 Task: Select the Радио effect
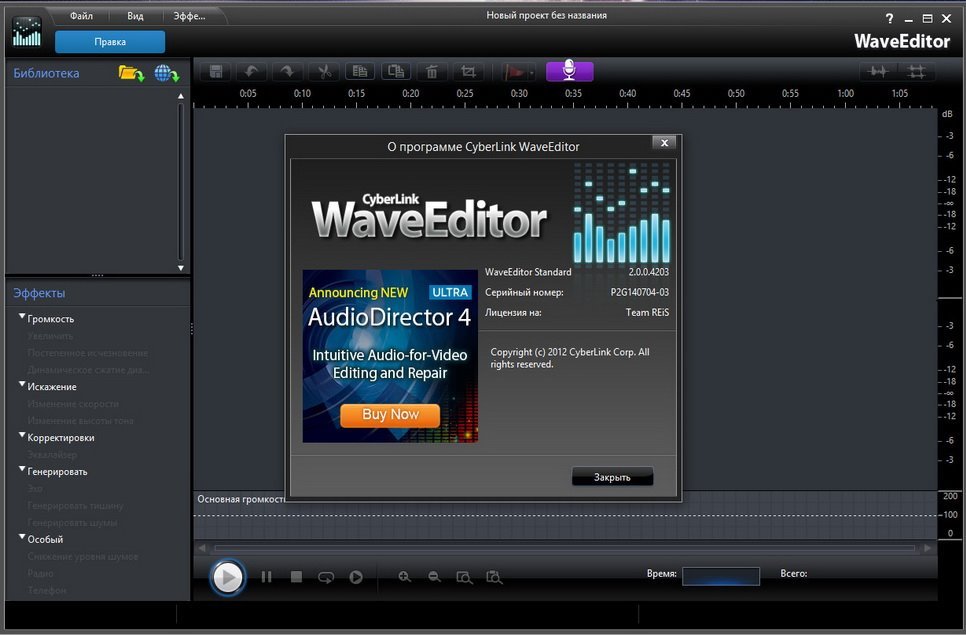(x=40, y=573)
